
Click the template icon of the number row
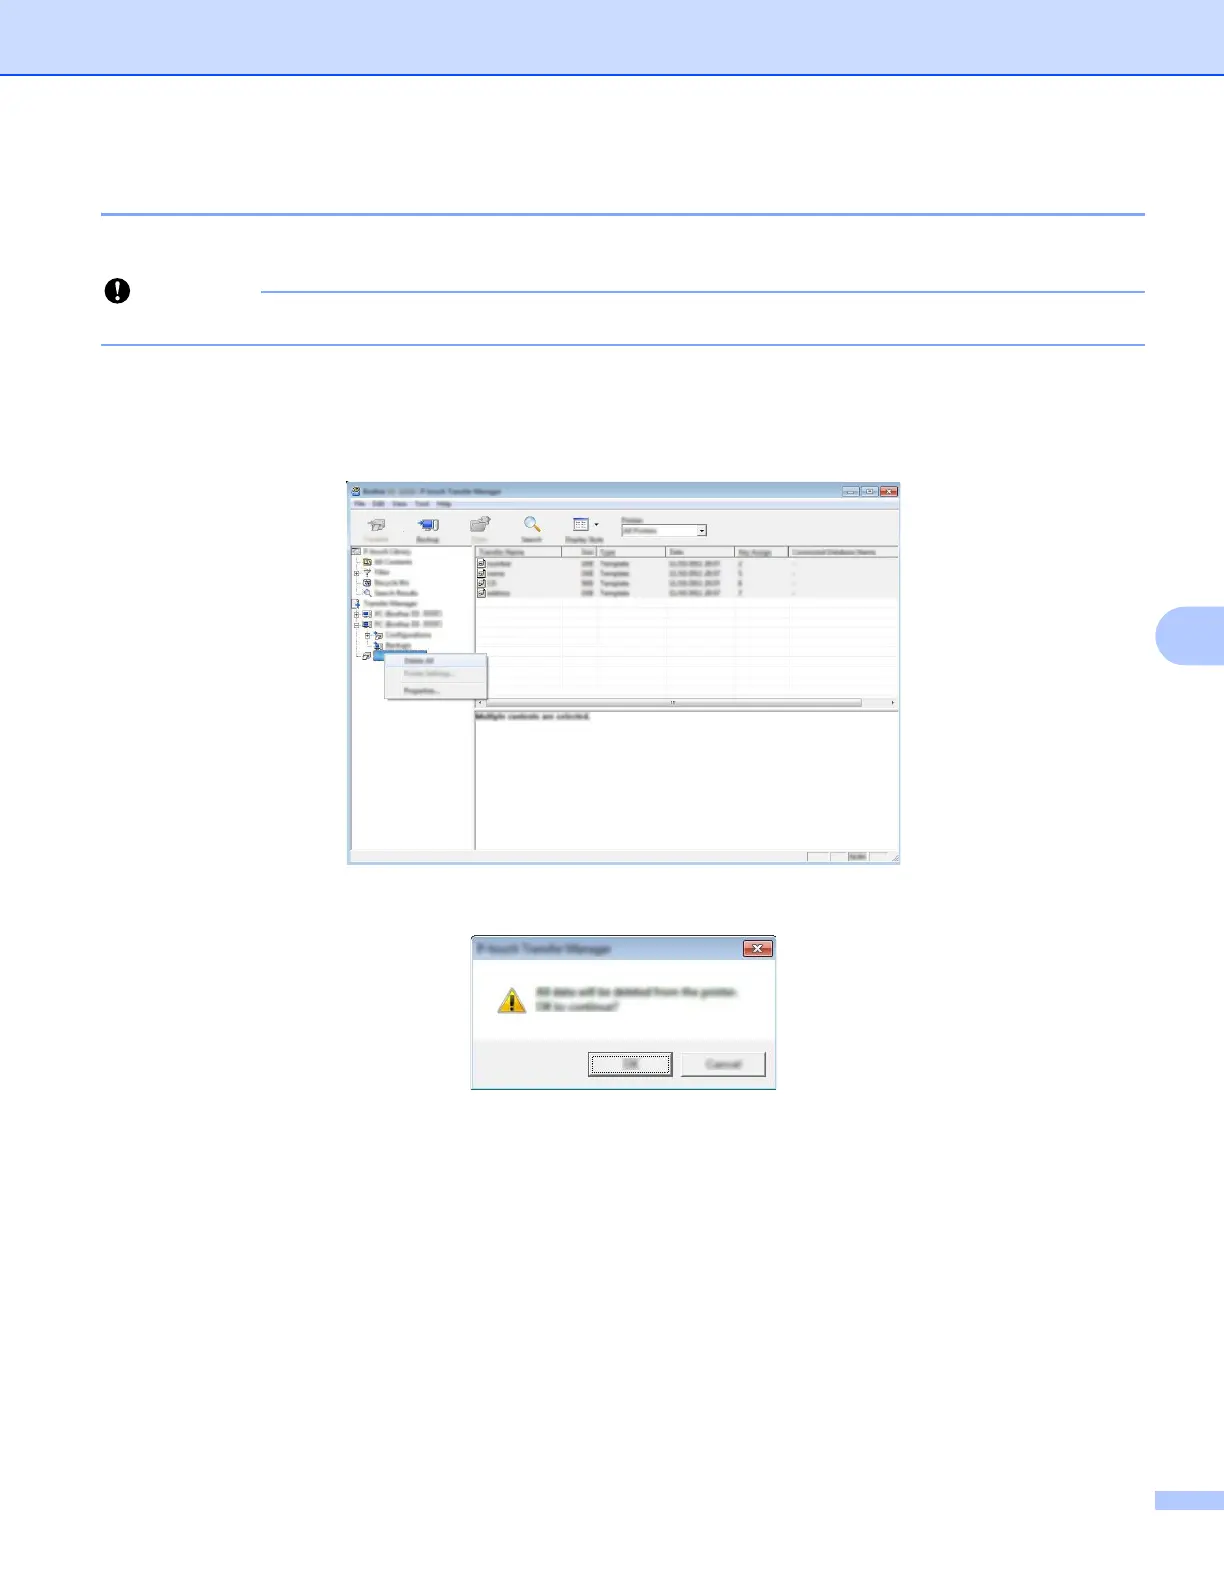(481, 564)
